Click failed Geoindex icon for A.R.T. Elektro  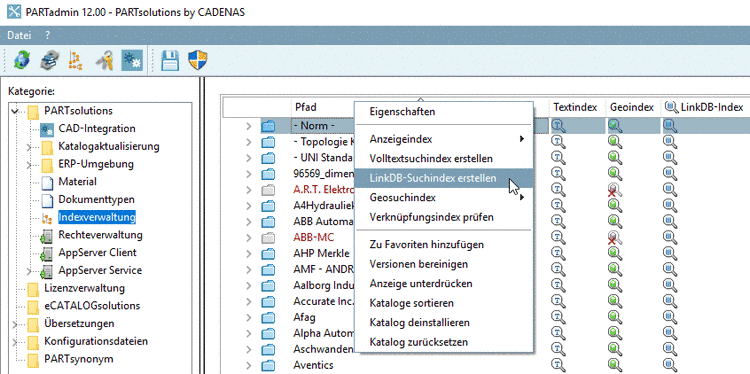[614, 190]
